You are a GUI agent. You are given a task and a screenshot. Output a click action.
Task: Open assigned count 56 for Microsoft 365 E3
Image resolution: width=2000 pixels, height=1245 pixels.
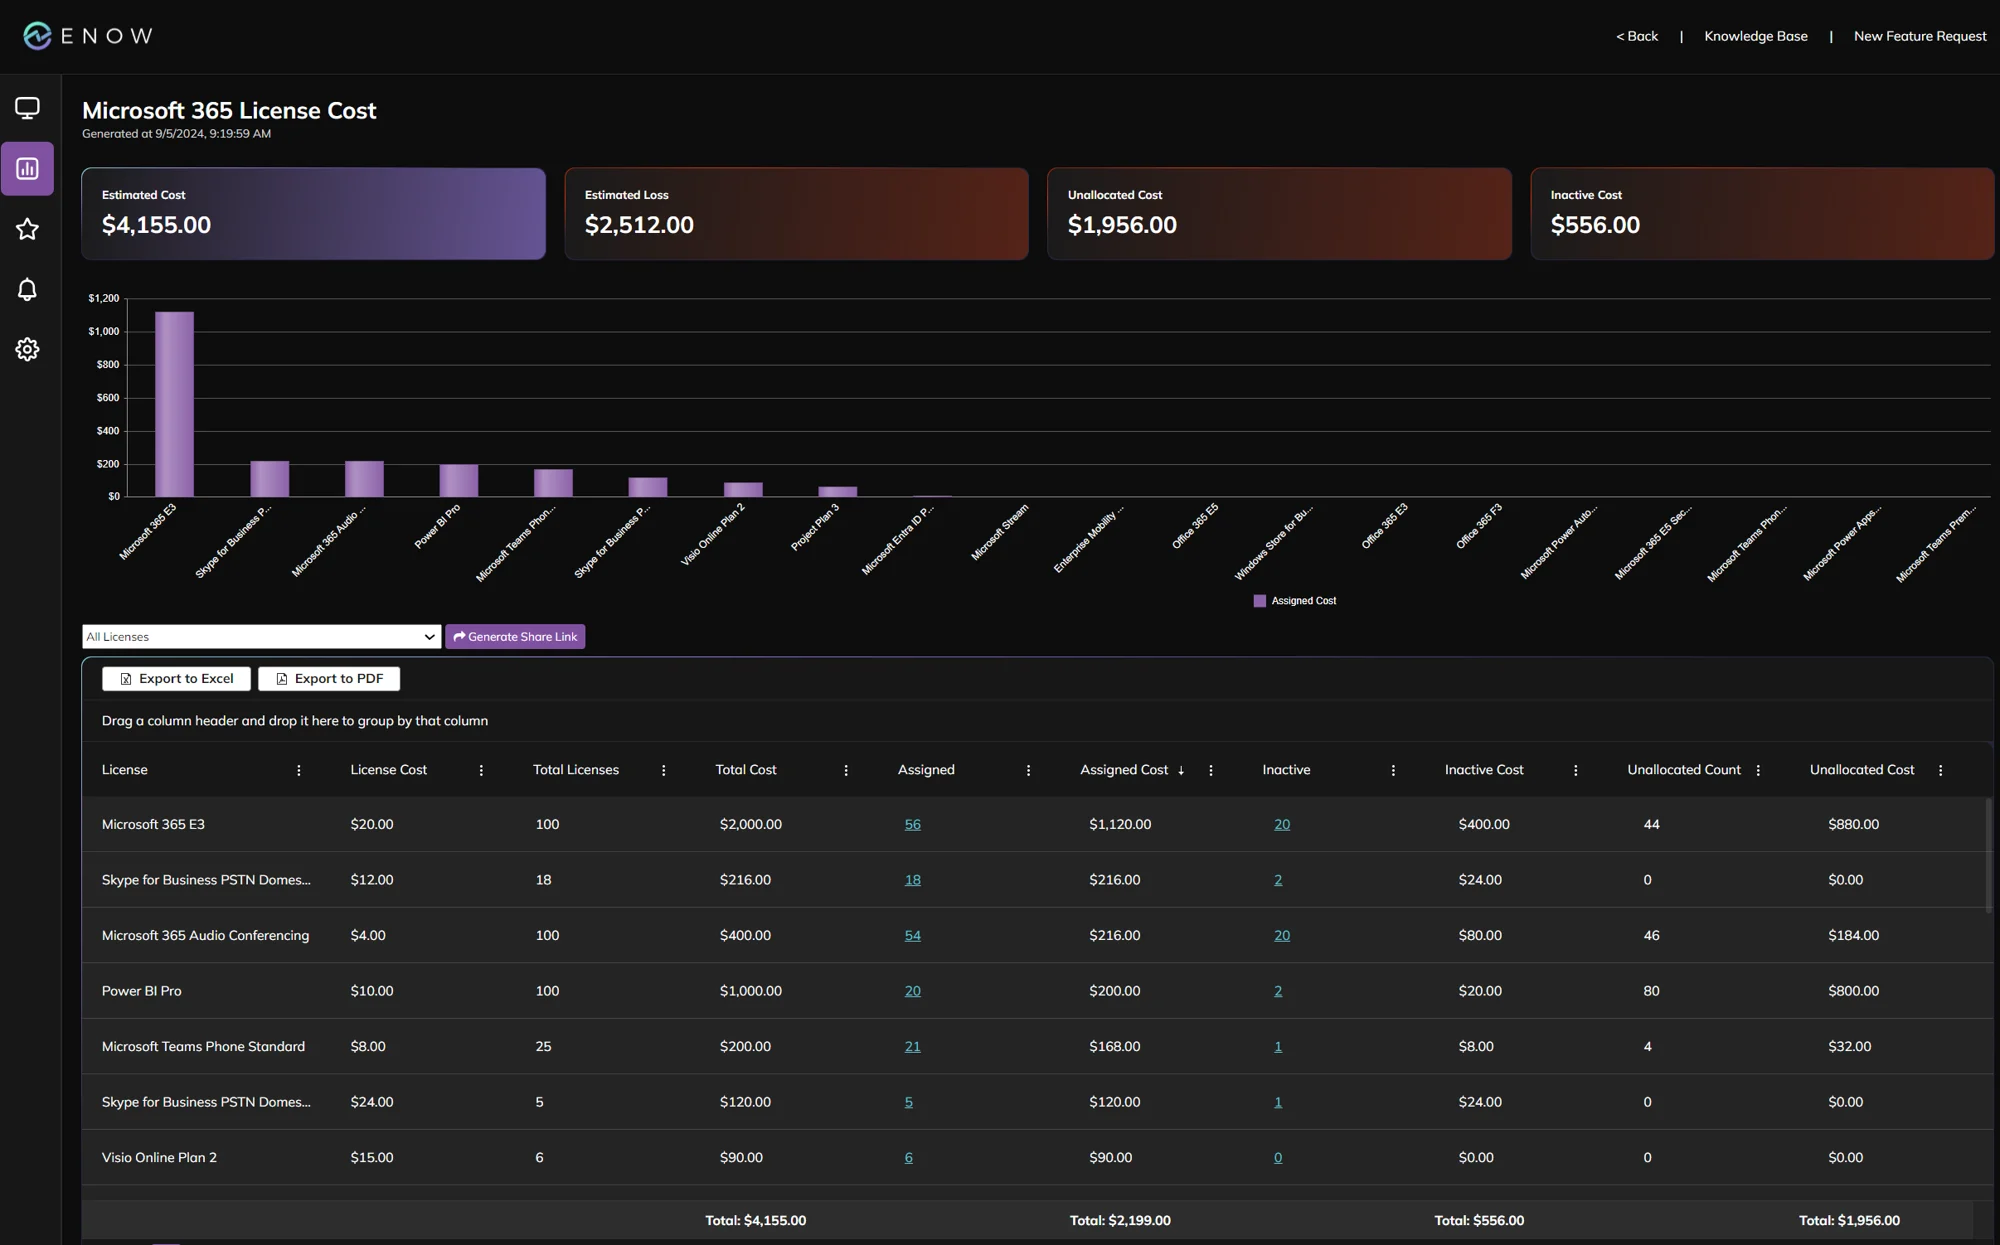912,824
